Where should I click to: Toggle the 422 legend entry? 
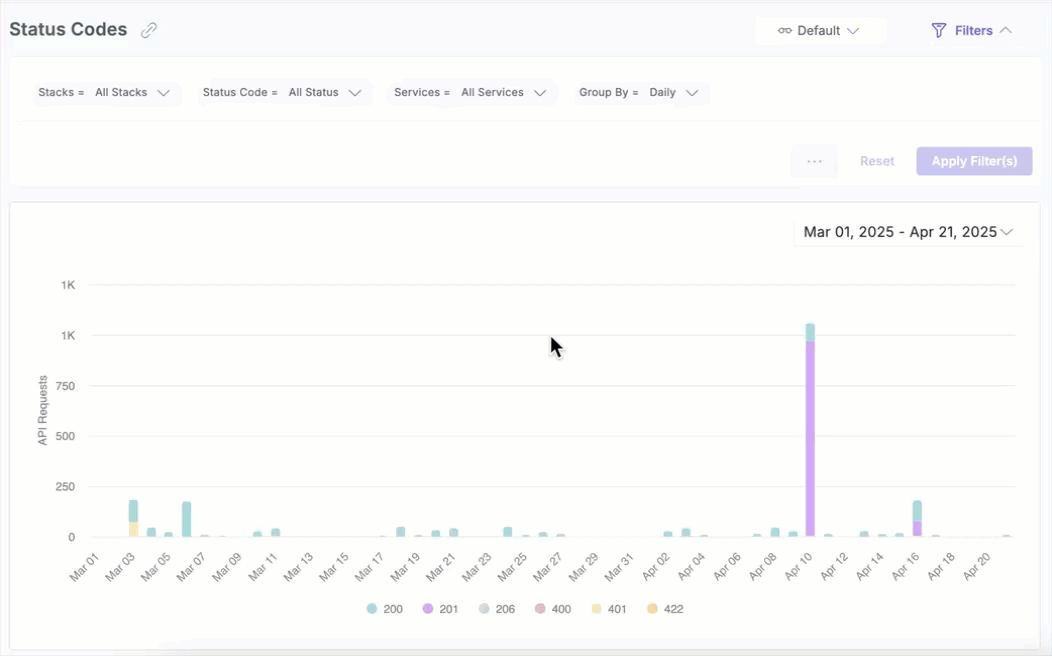tap(665, 608)
